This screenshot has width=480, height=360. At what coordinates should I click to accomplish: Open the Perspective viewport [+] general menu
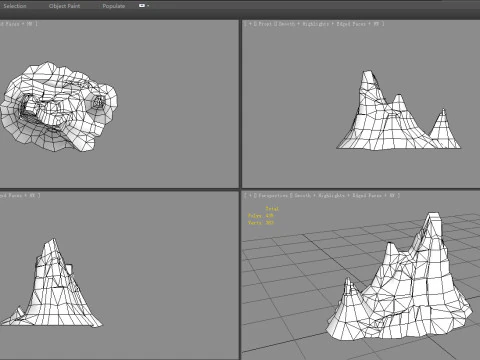tap(250, 195)
